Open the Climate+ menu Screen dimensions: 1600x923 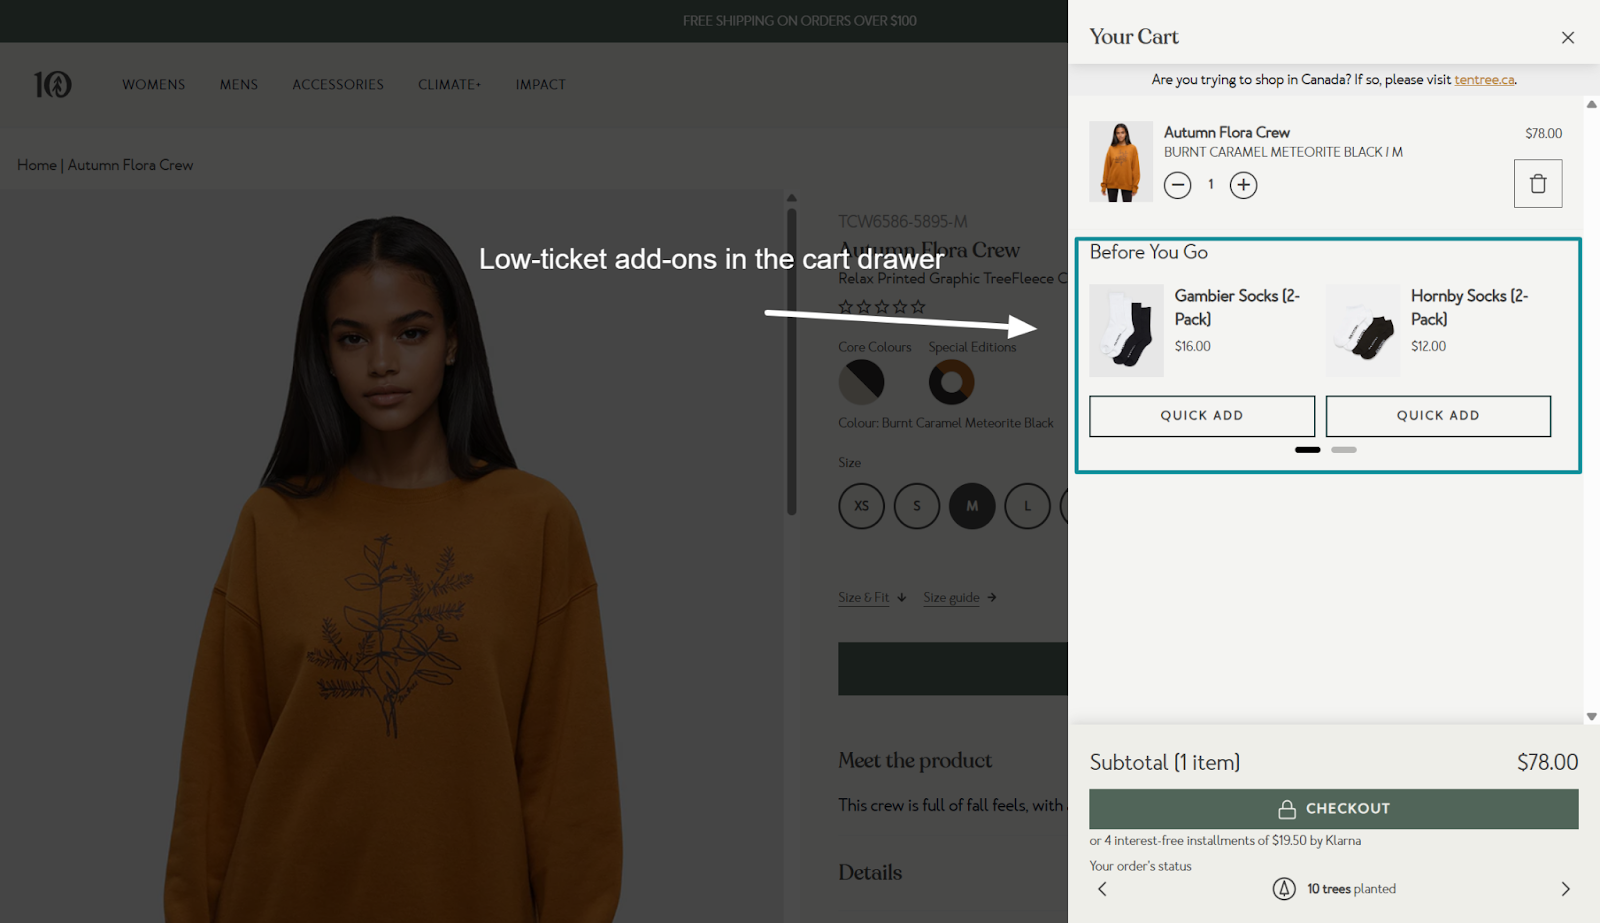point(450,85)
